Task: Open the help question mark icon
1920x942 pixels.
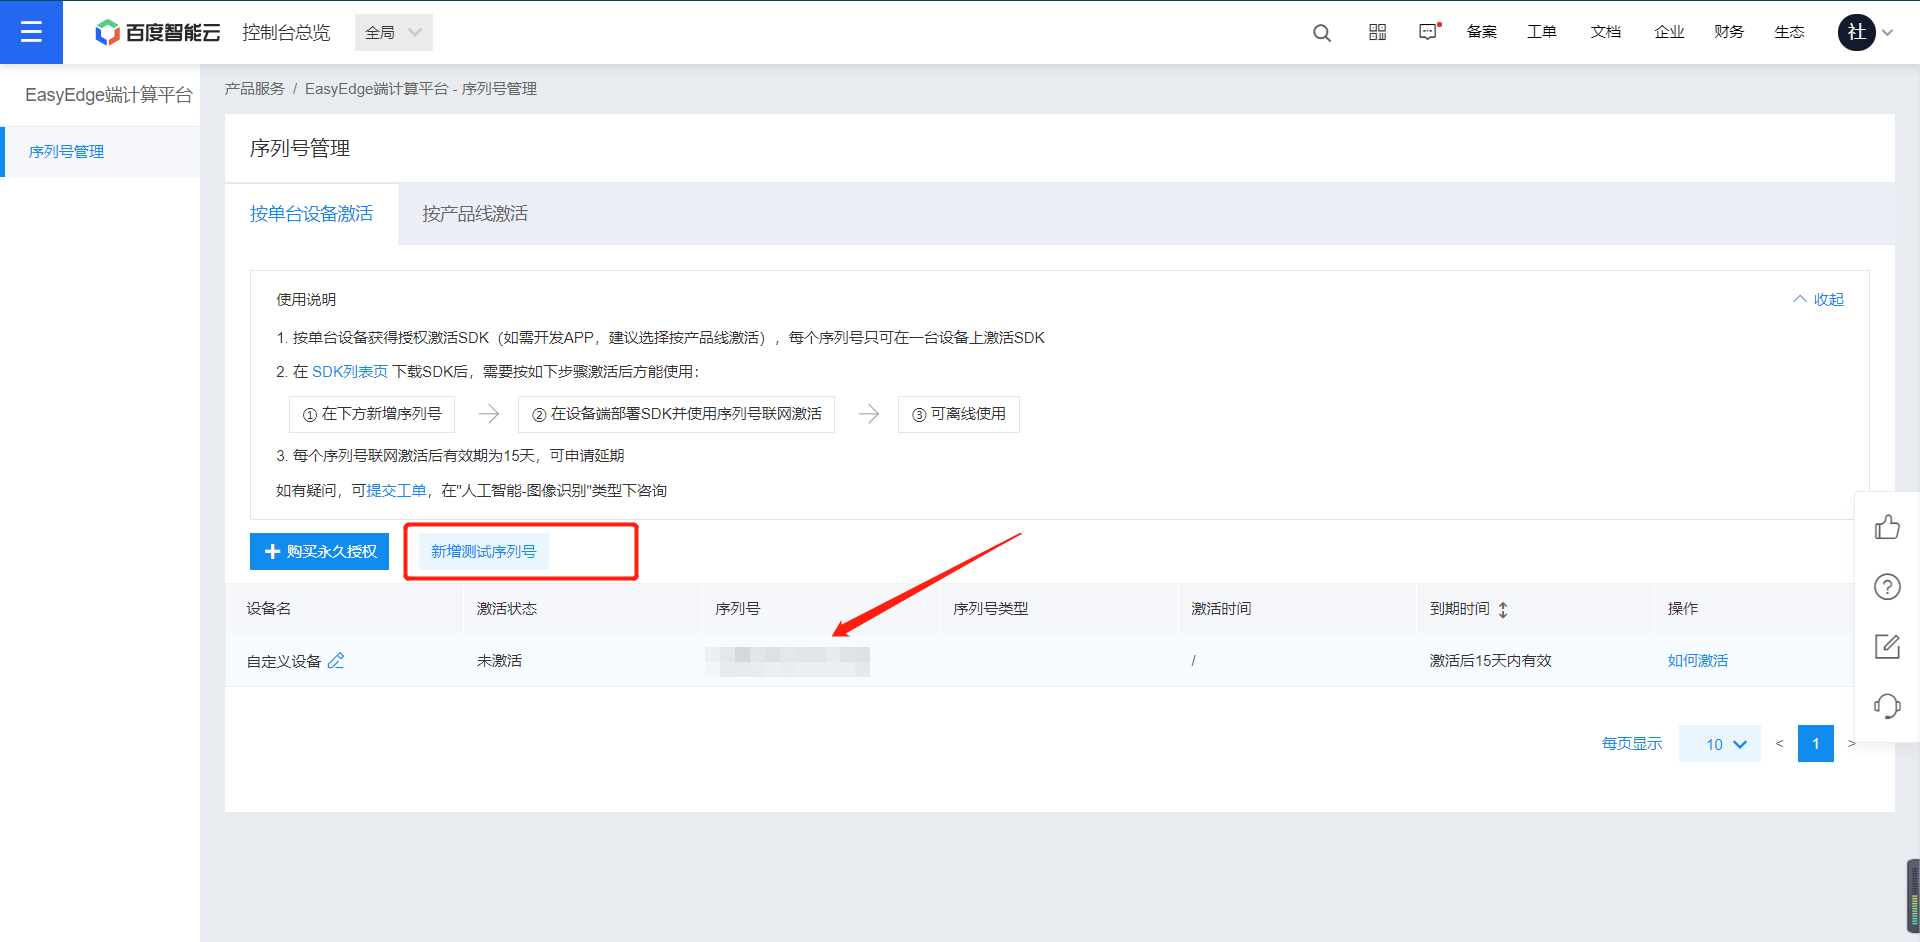Action: pos(1887,587)
